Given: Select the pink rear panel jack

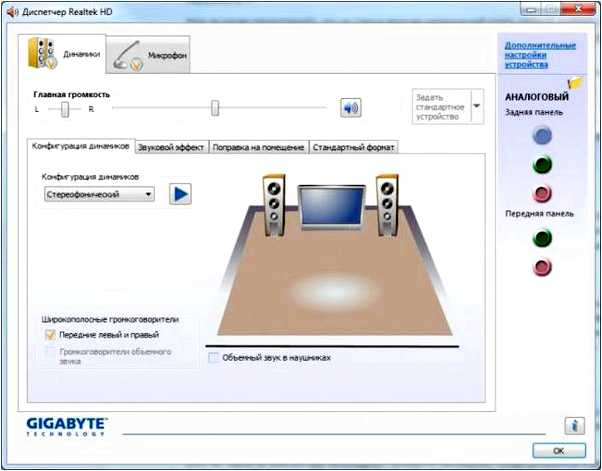Looking at the screenshot, I should coord(542,193).
